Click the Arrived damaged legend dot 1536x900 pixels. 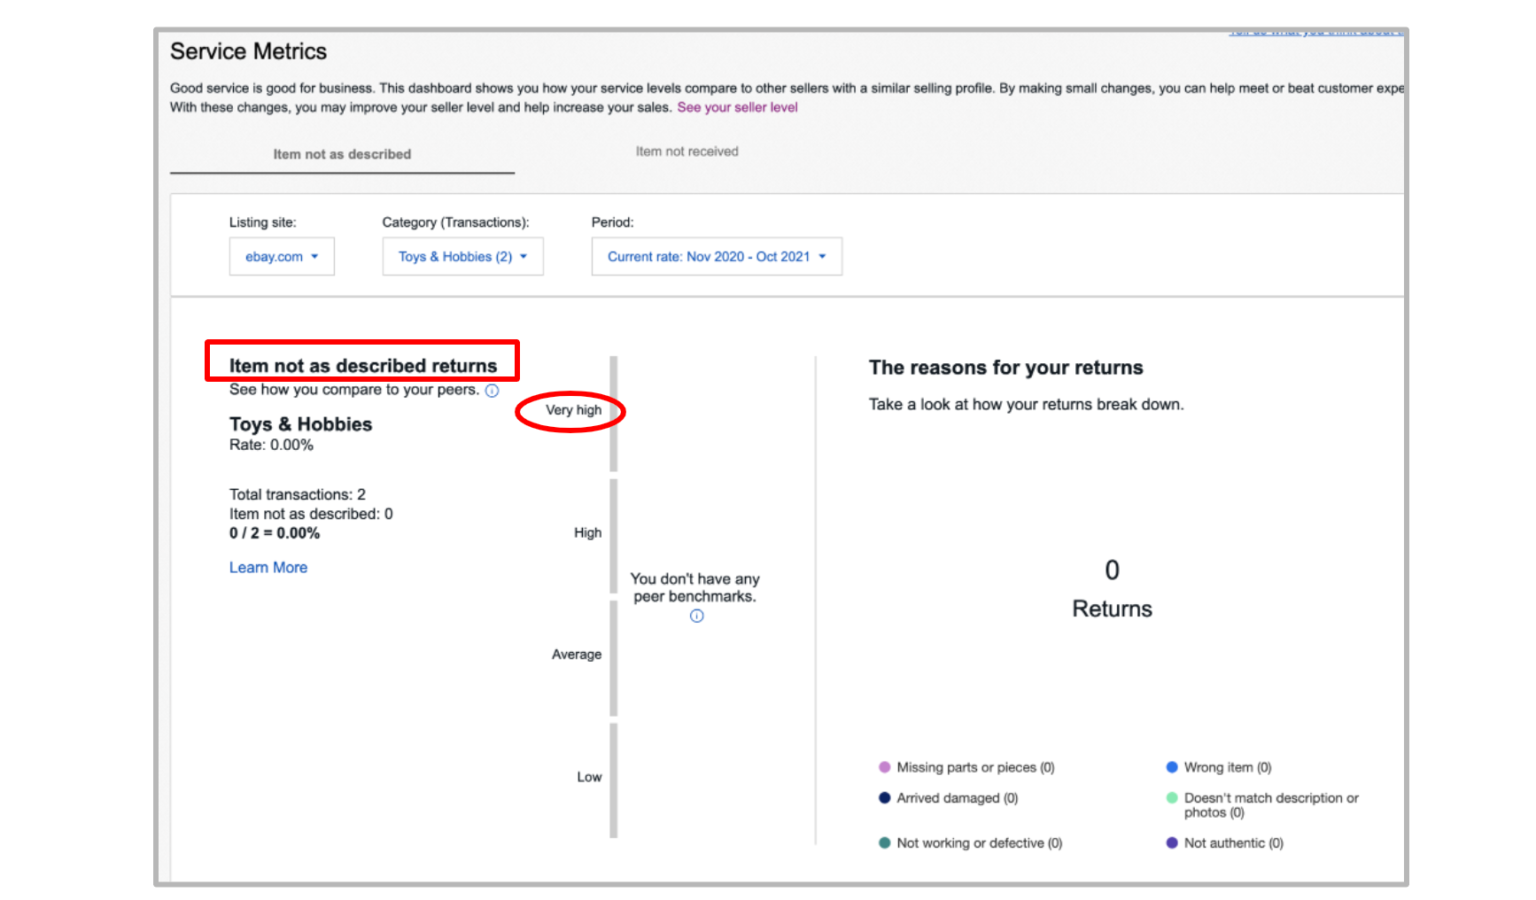[884, 798]
